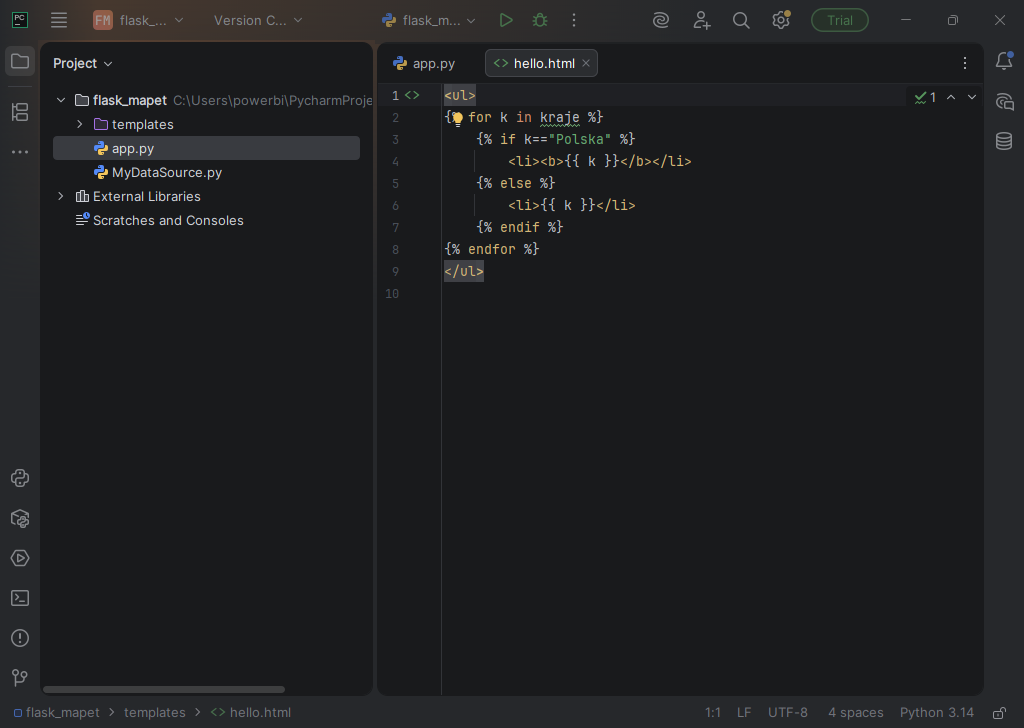Click line number 5 in gutter
Image resolution: width=1024 pixels, height=728 pixels.
395,183
